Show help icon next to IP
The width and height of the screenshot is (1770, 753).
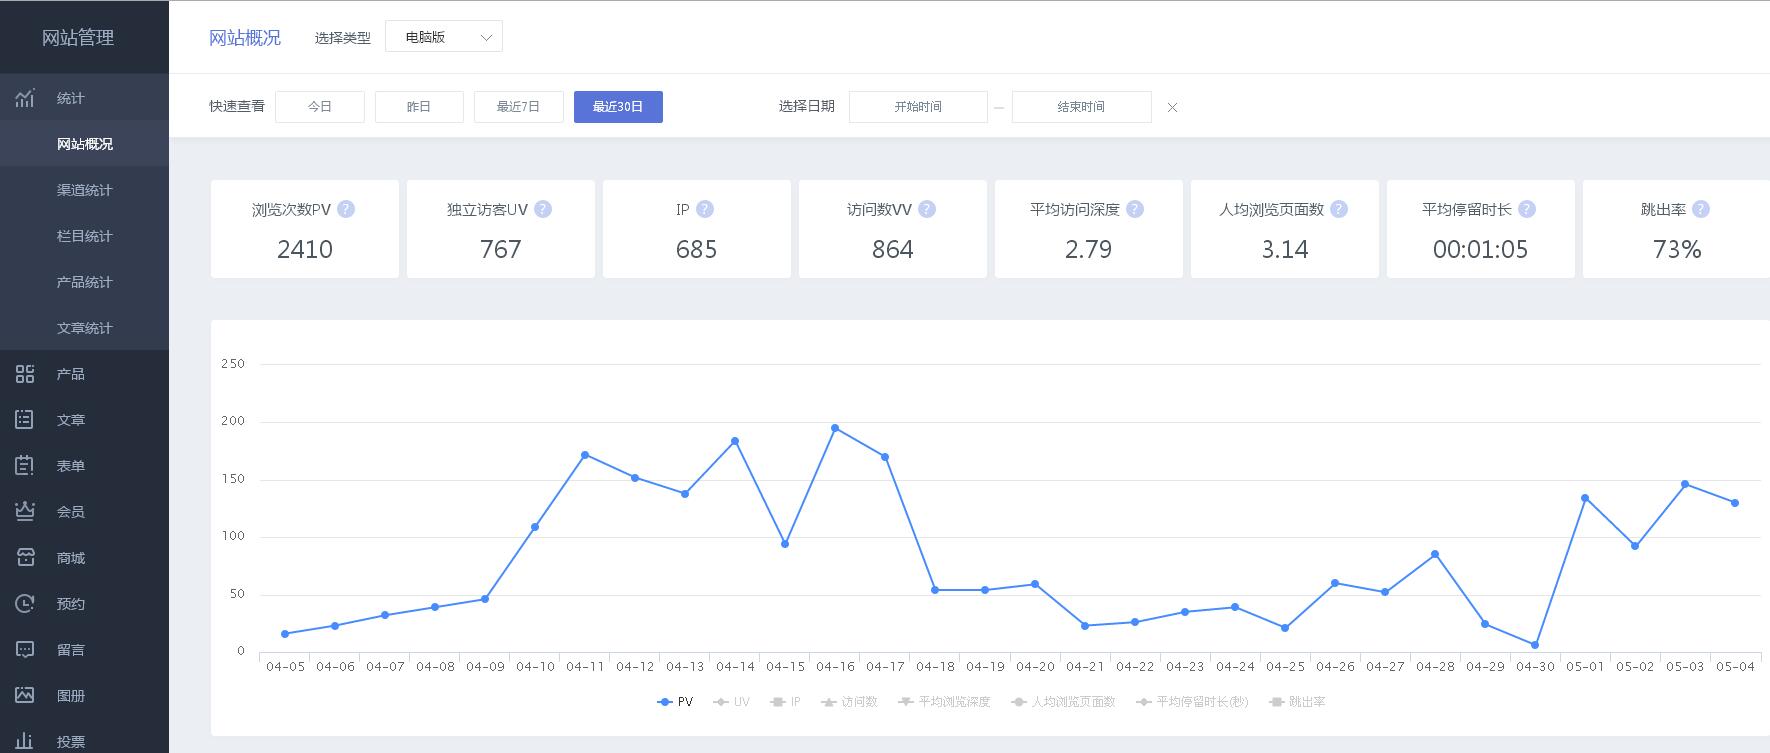(x=705, y=209)
